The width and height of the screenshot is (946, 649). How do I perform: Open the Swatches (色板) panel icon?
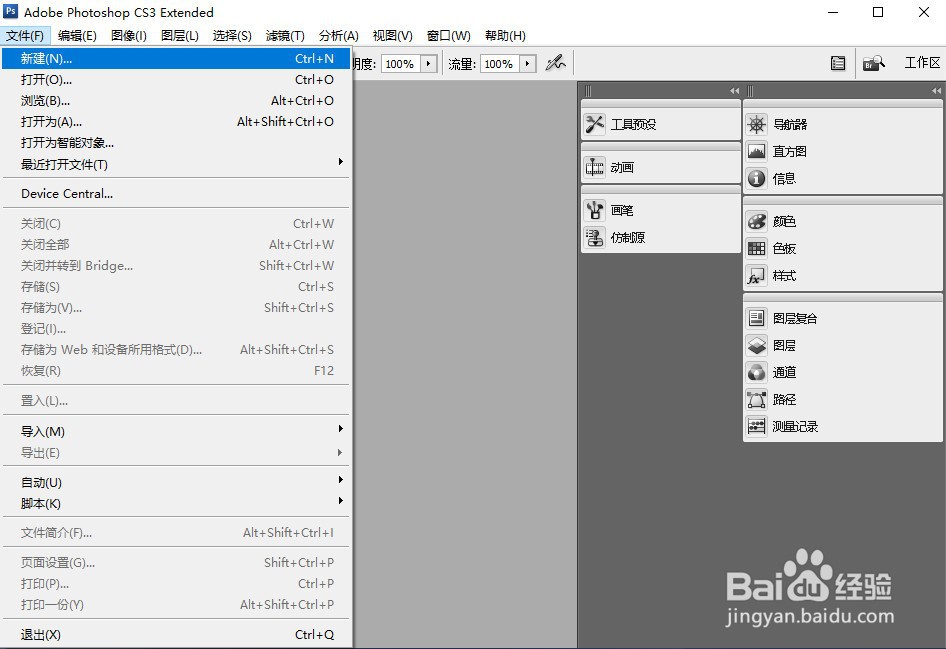pos(757,249)
